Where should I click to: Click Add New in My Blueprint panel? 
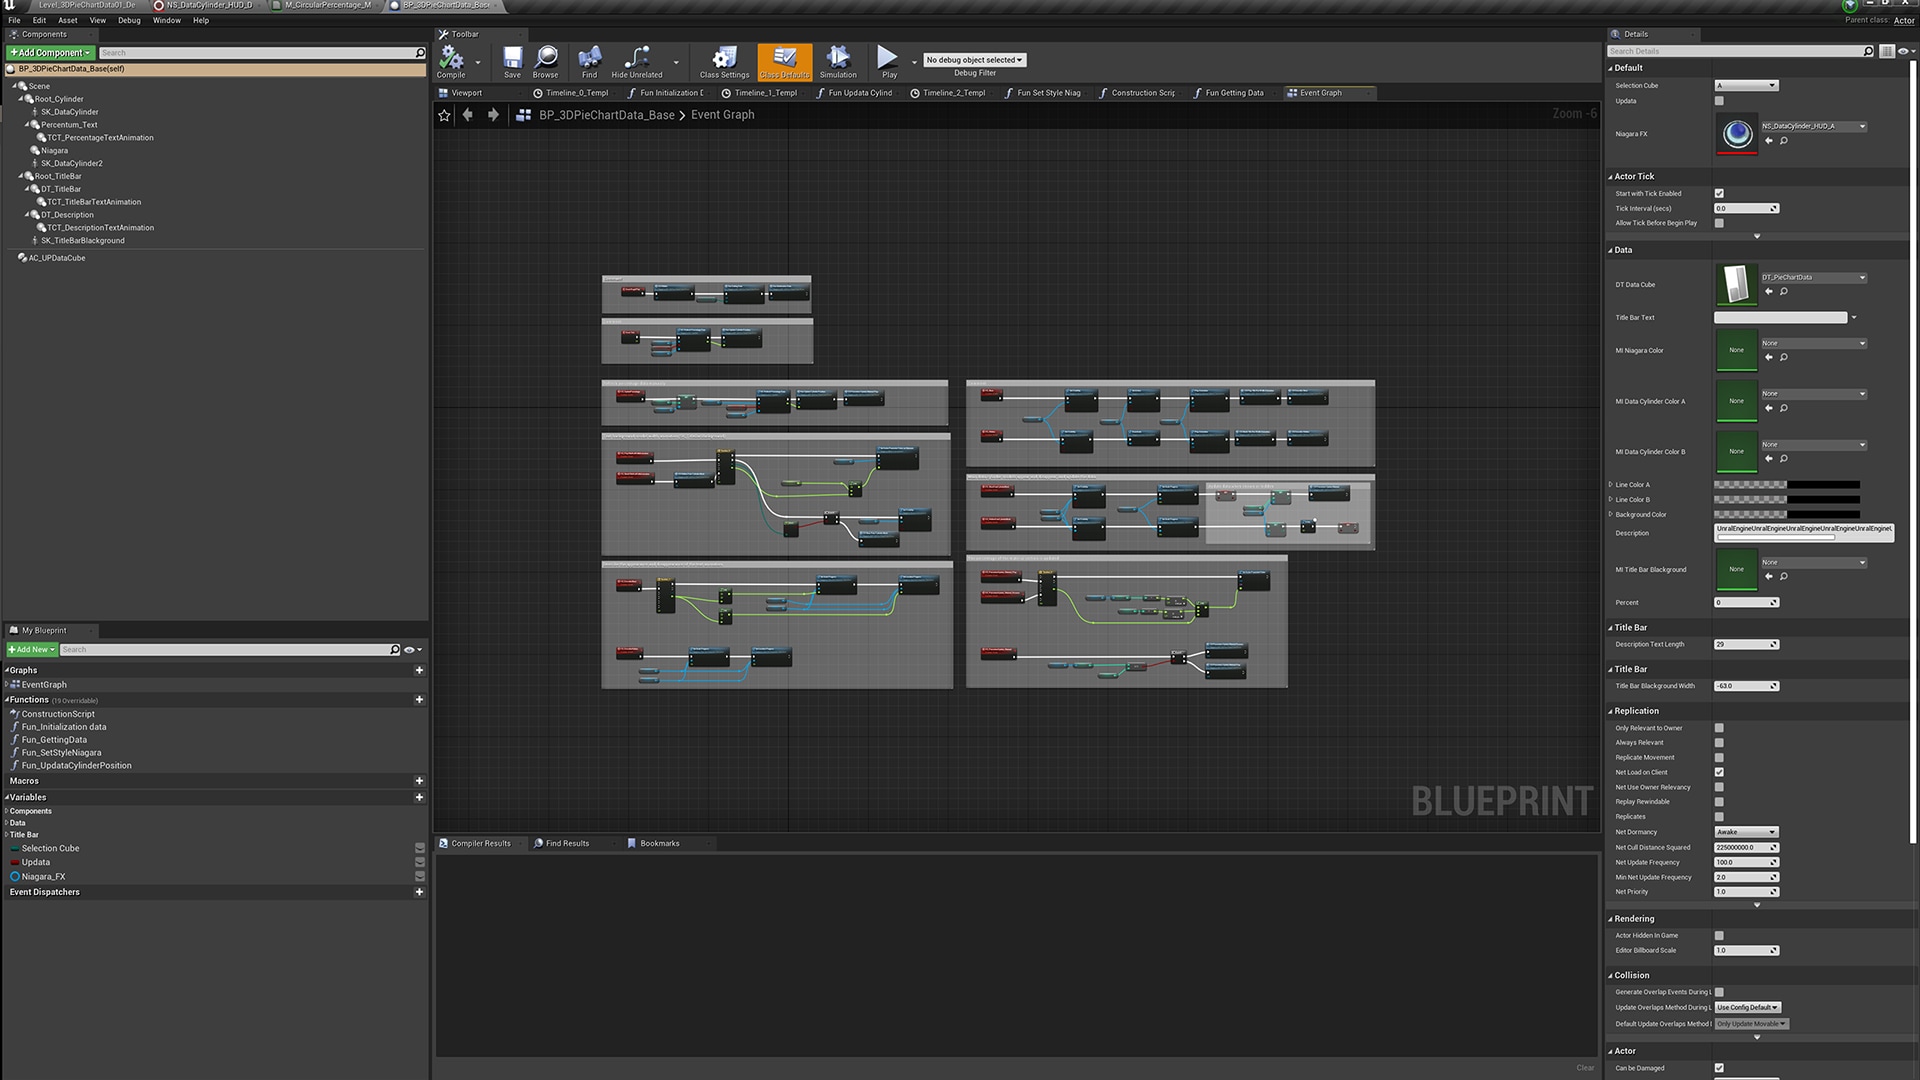pos(31,649)
